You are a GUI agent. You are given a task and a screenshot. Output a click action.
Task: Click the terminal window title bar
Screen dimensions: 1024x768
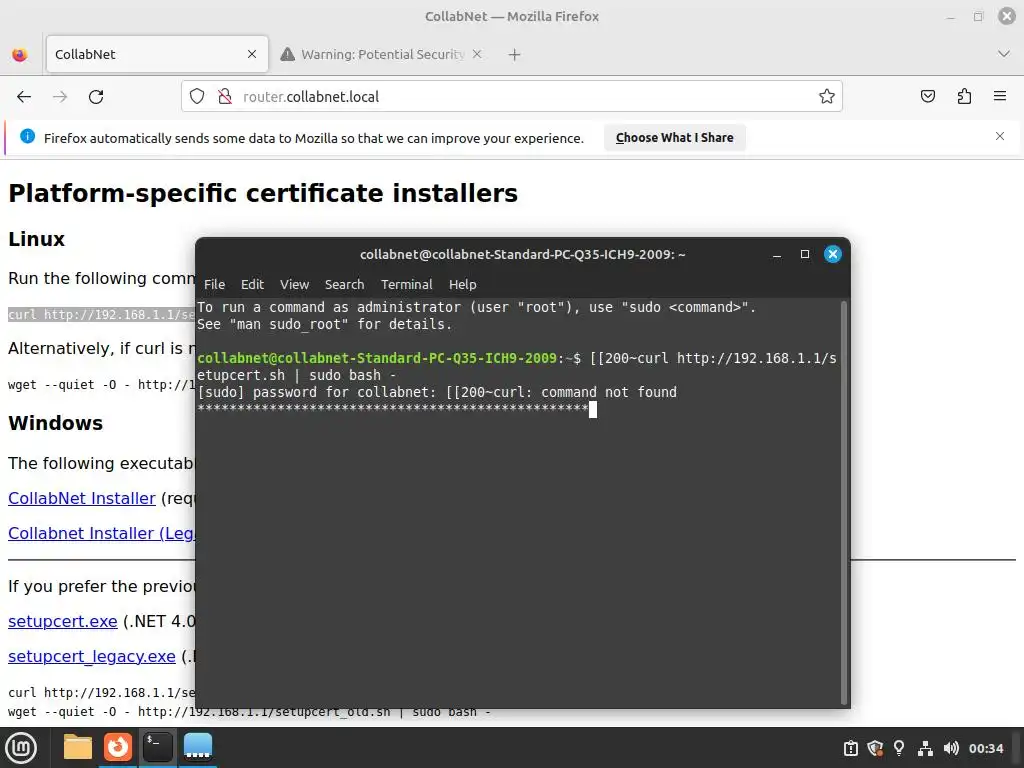coord(522,255)
